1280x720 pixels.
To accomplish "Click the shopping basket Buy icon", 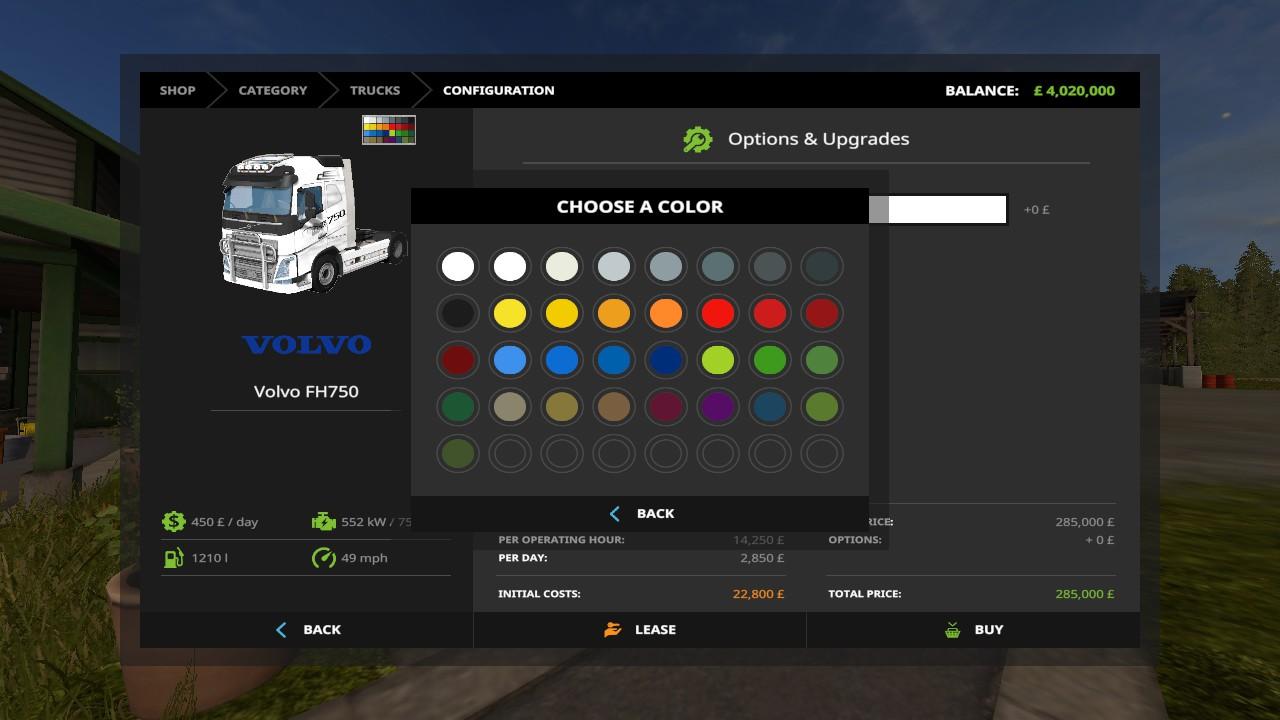I will [952, 630].
